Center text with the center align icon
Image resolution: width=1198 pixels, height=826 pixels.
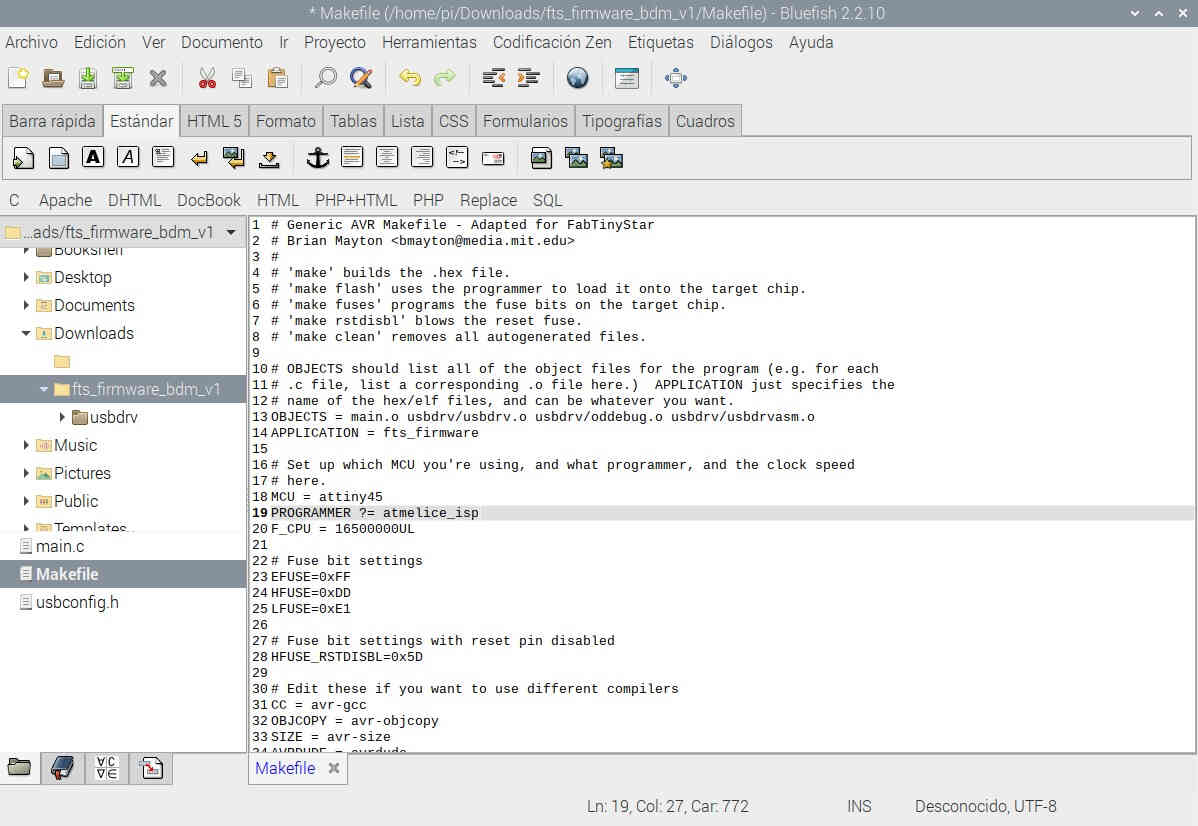[387, 157]
